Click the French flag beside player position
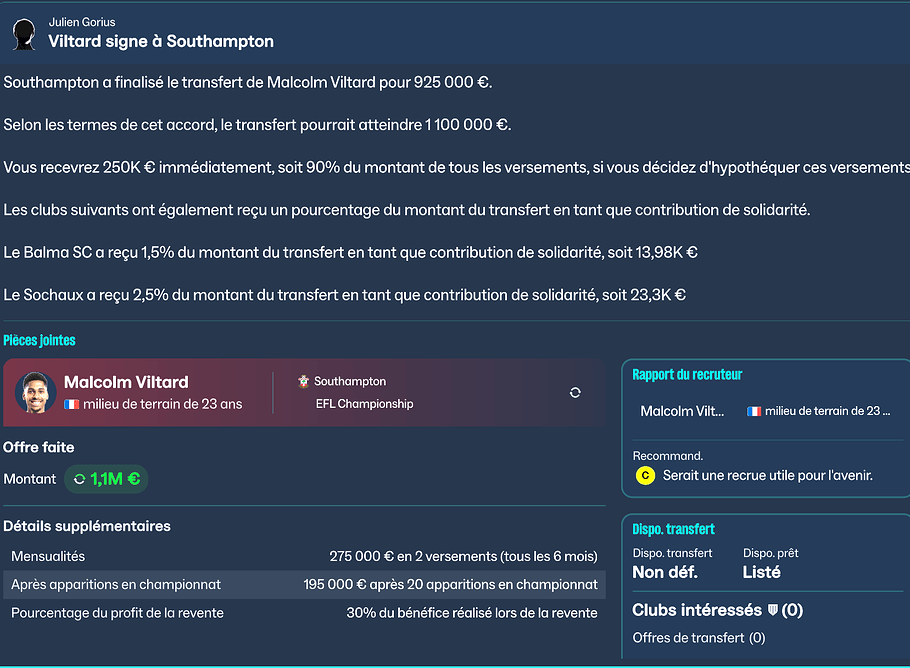 coord(72,405)
